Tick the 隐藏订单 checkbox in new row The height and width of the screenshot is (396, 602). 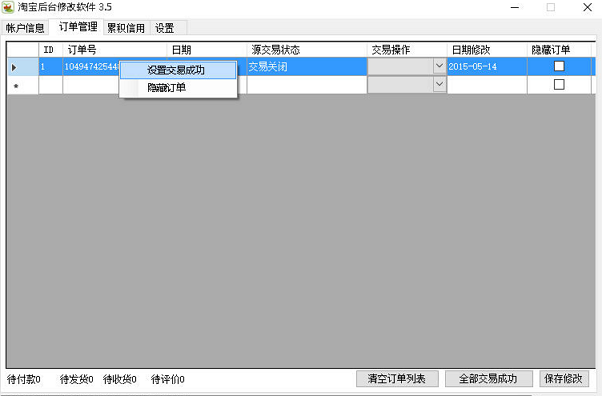[x=559, y=85]
